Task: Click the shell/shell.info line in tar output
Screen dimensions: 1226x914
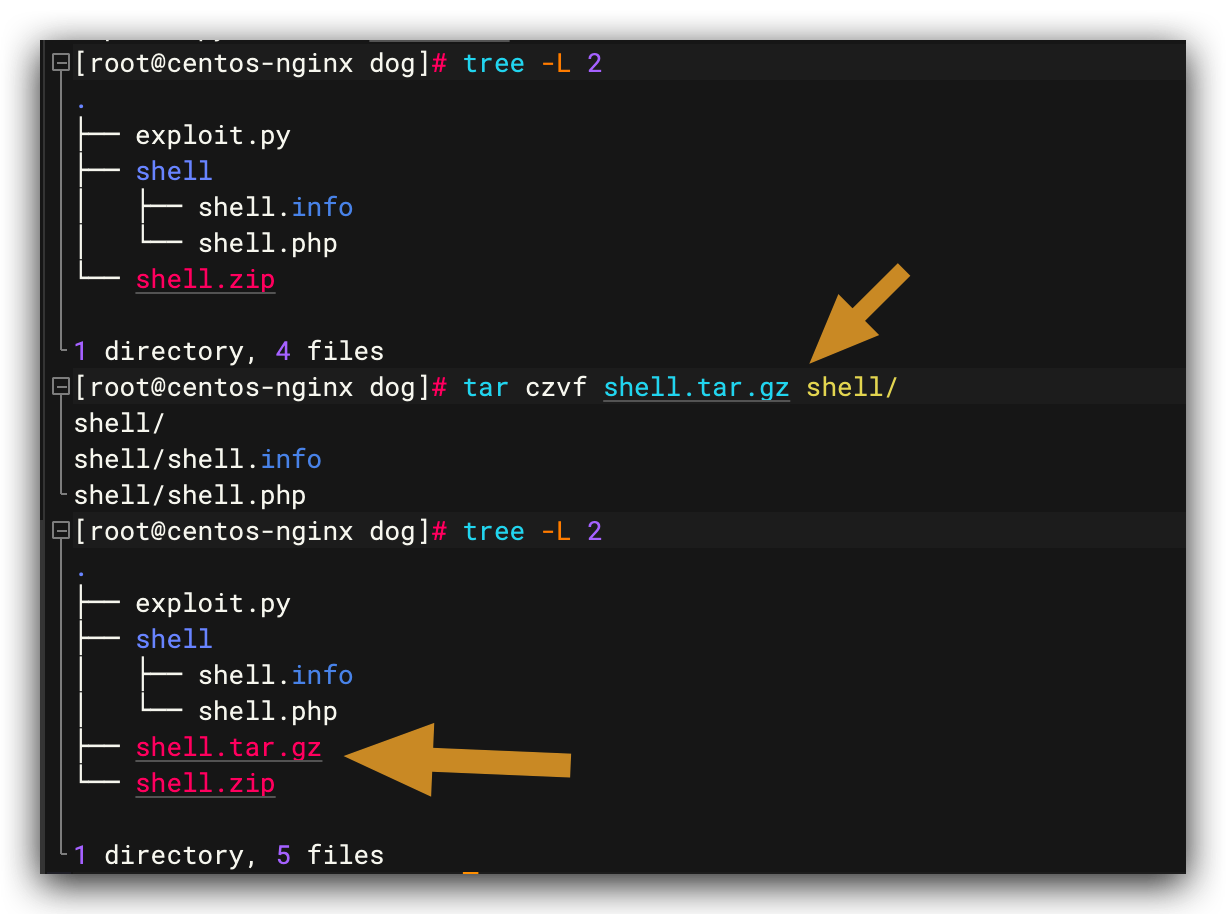Action: 197,459
